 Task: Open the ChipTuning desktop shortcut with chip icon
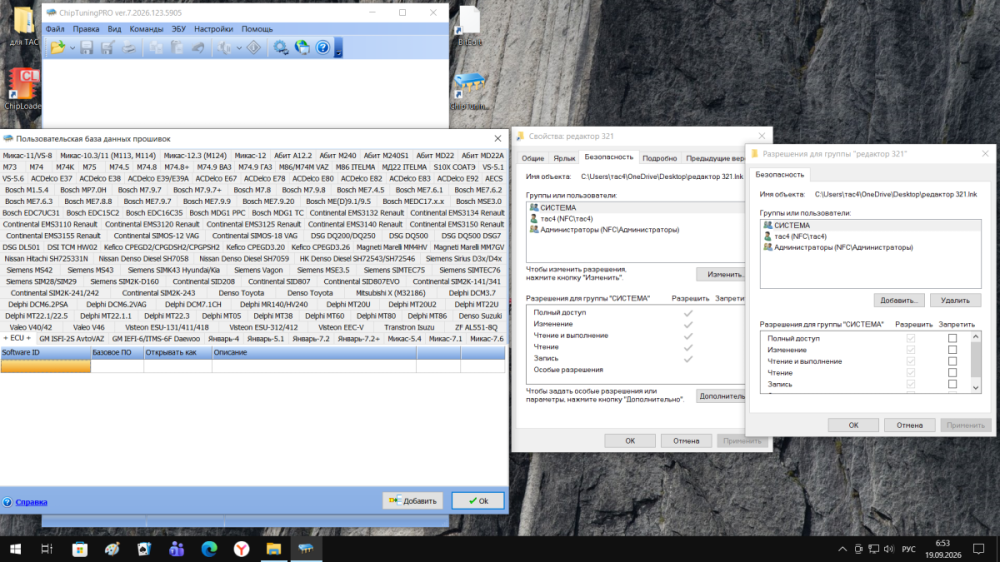click(470, 91)
